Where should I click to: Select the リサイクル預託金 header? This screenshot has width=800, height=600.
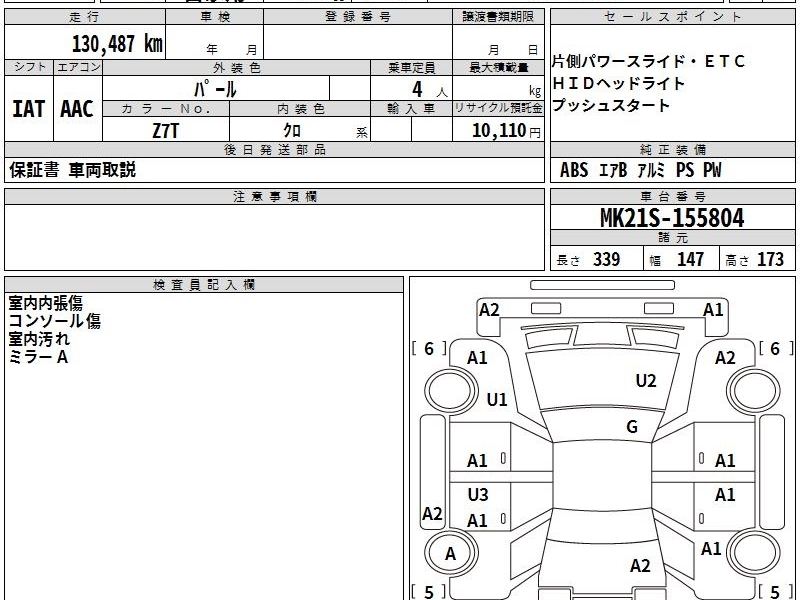498,109
